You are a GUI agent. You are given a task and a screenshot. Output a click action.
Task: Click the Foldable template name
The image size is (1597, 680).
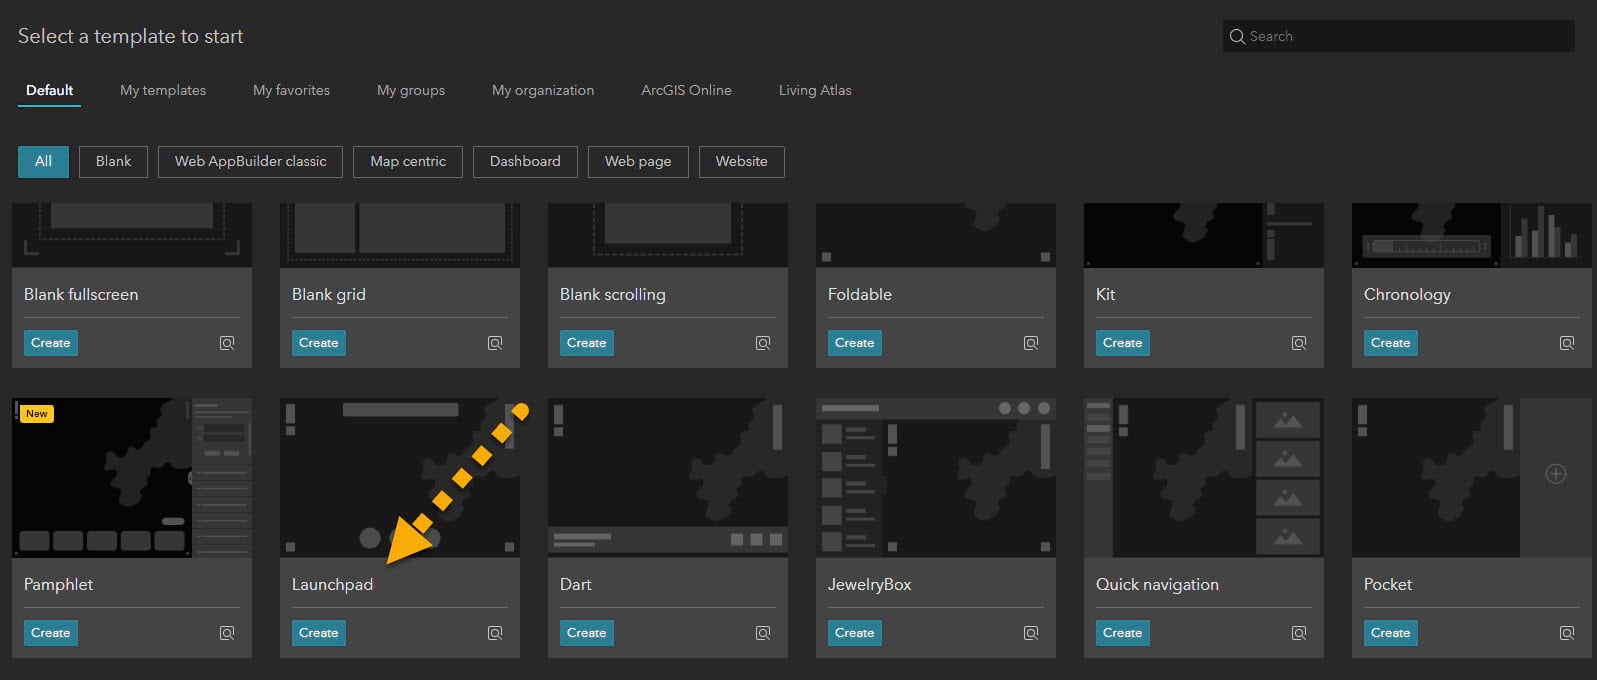click(860, 294)
